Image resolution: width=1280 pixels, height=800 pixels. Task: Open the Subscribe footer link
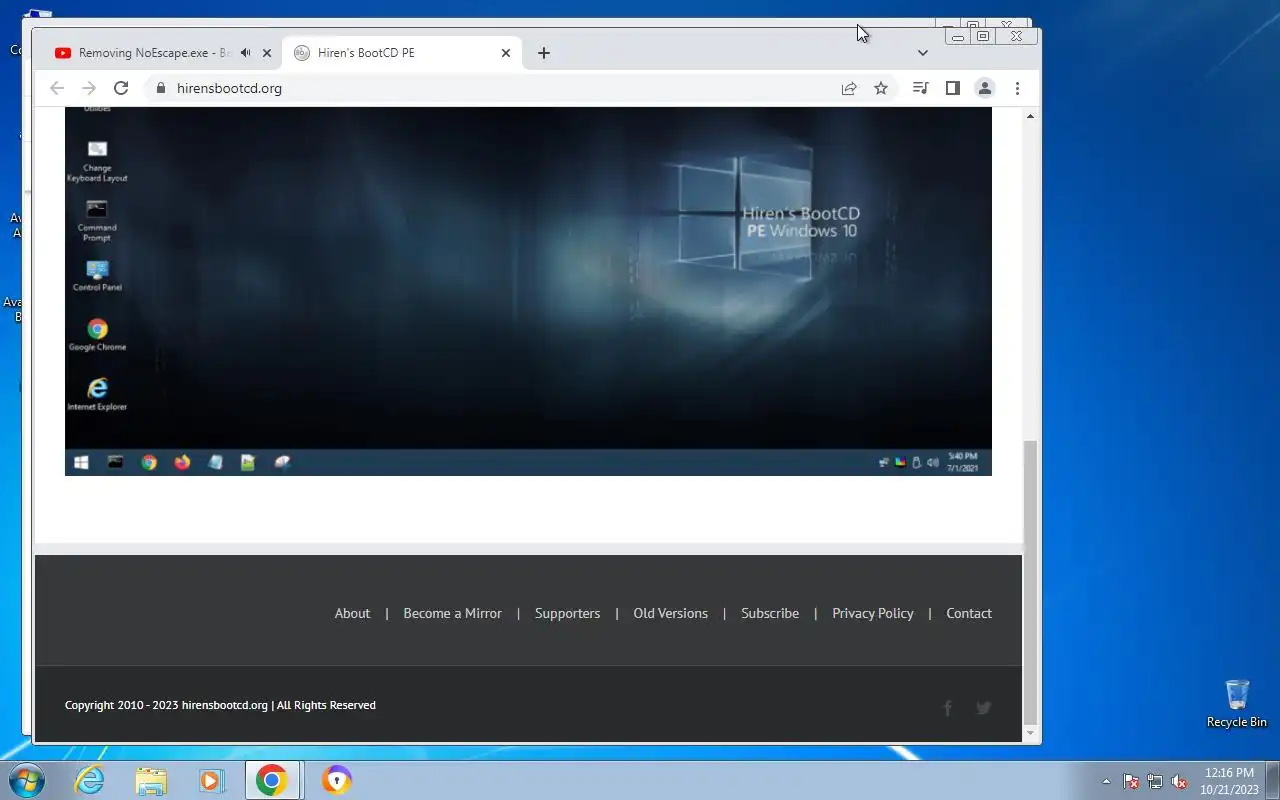coord(770,613)
